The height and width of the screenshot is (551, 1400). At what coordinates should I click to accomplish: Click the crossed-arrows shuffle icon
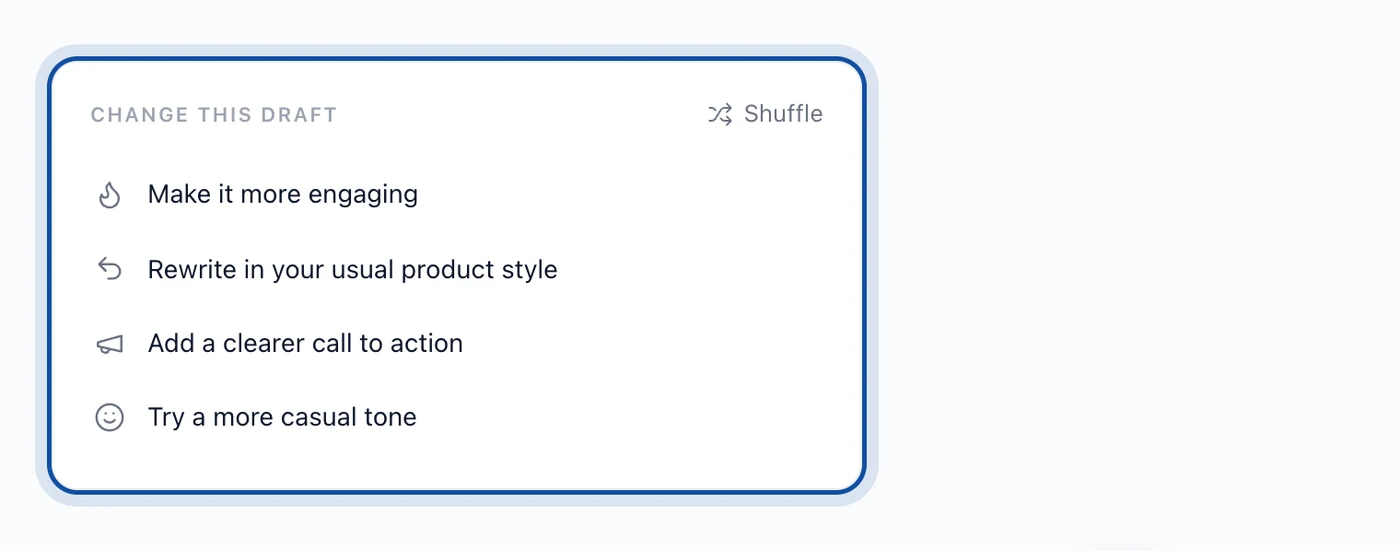click(x=720, y=114)
